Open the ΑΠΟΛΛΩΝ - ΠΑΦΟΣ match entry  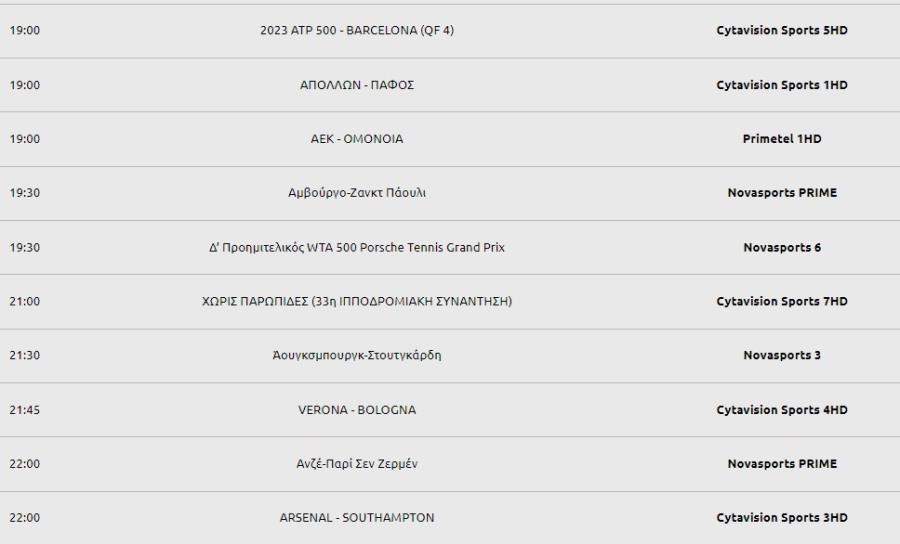[356, 85]
